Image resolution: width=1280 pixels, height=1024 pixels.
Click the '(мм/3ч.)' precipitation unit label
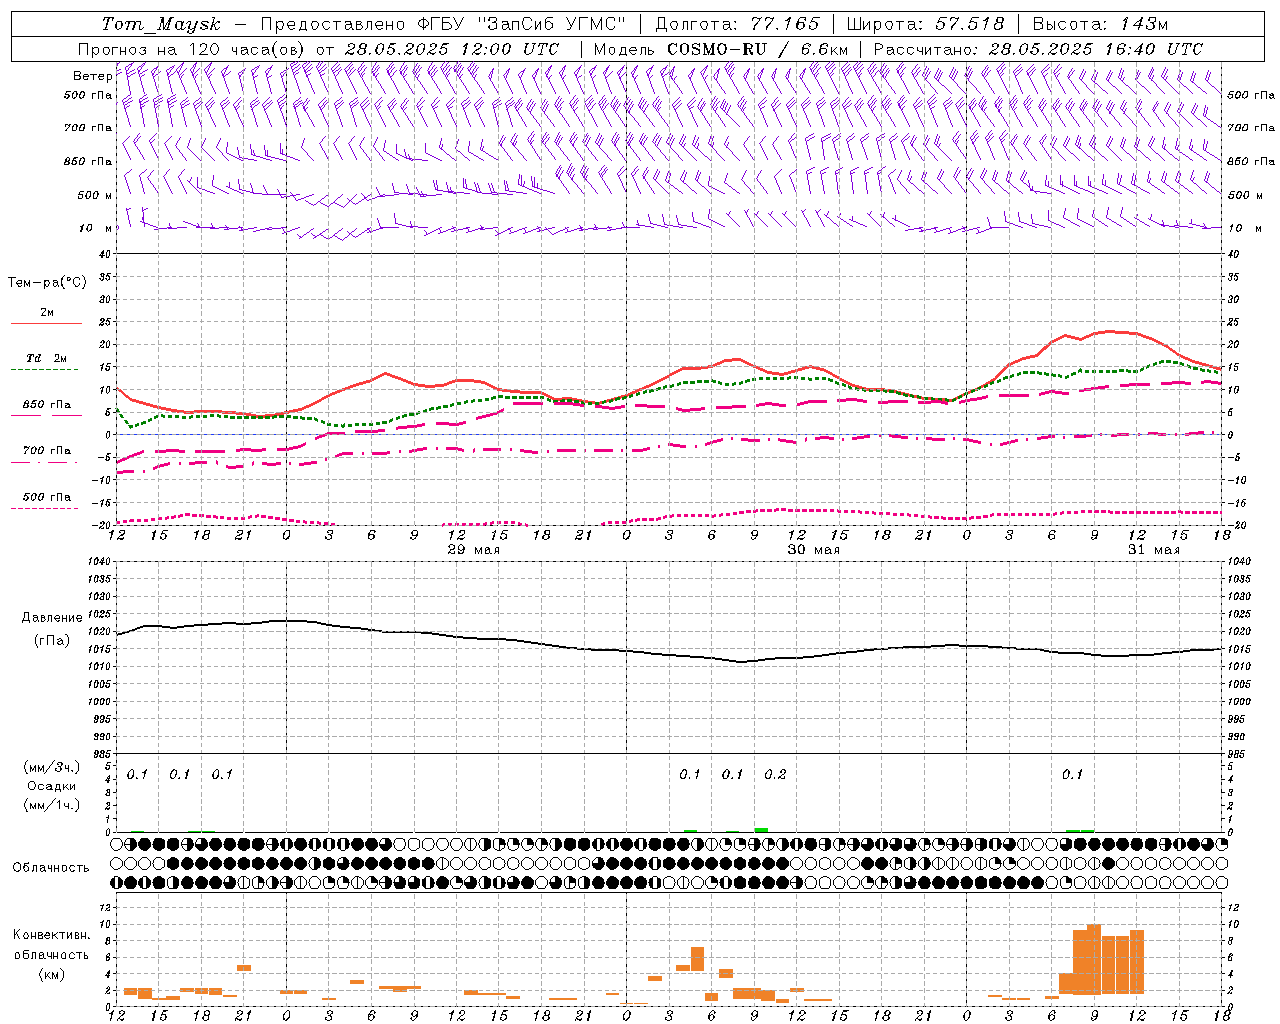52,767
